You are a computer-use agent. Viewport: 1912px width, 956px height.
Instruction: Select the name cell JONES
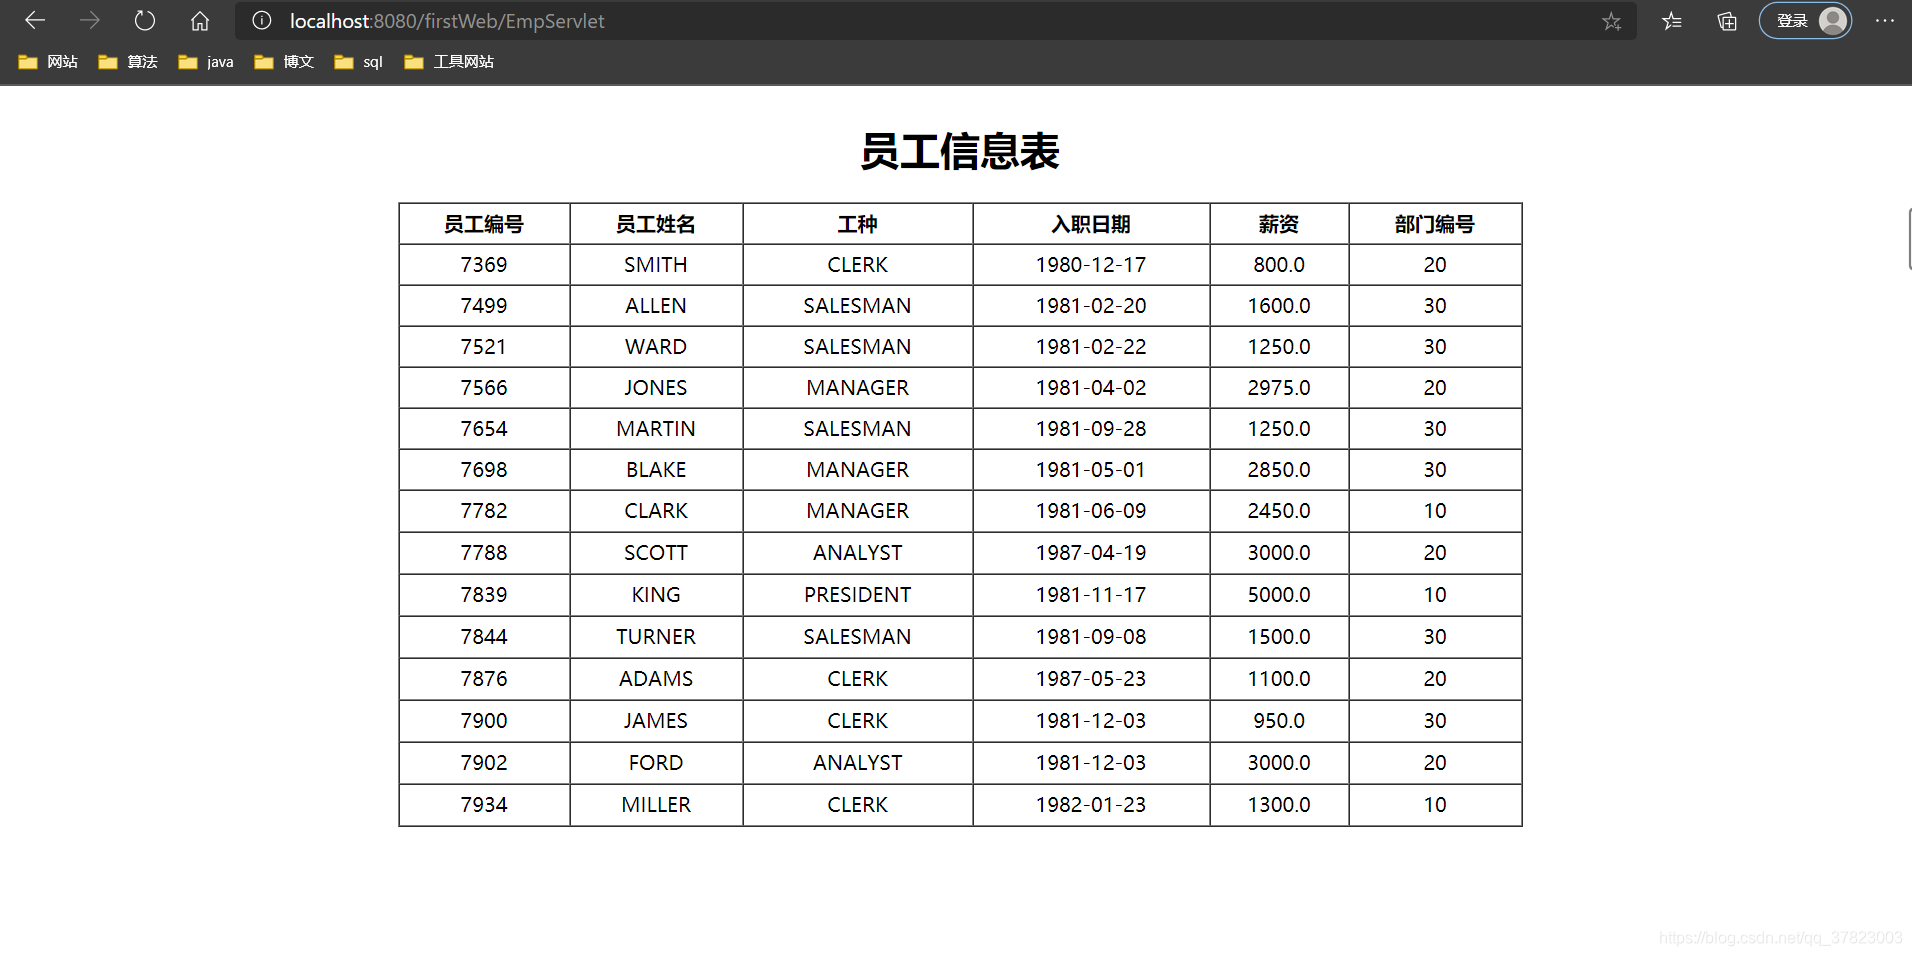tap(656, 388)
